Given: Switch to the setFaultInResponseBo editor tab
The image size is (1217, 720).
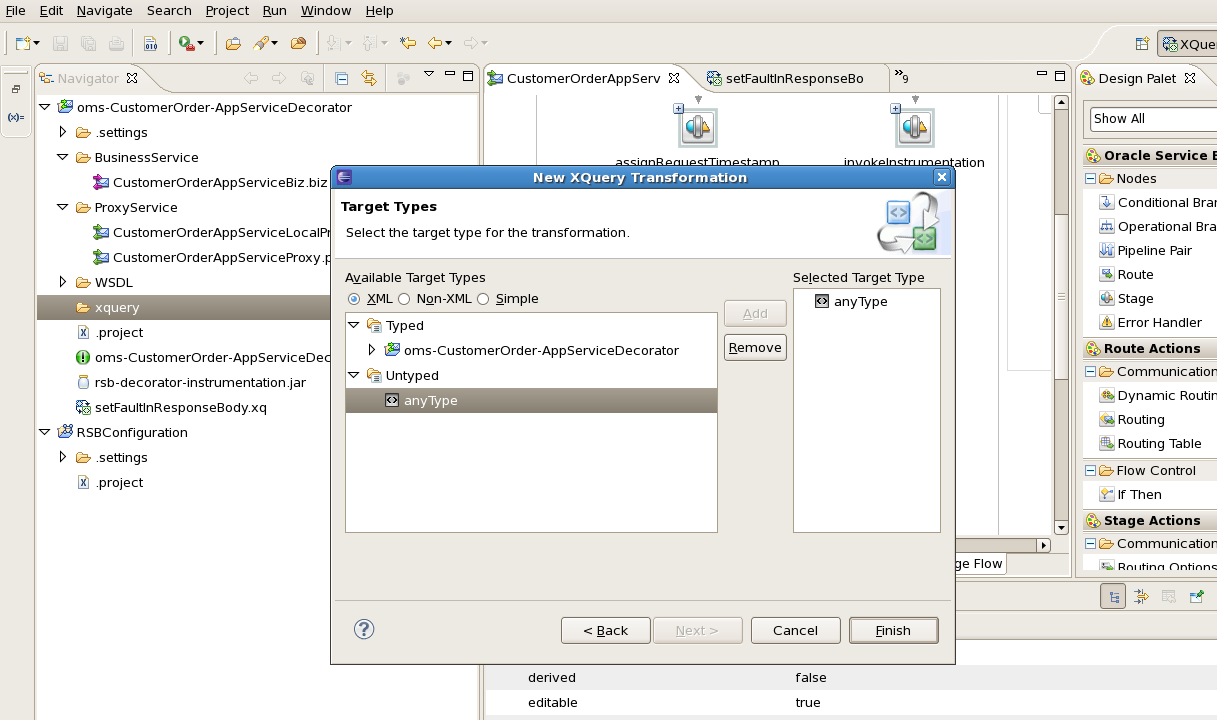Looking at the screenshot, I should pos(795,78).
